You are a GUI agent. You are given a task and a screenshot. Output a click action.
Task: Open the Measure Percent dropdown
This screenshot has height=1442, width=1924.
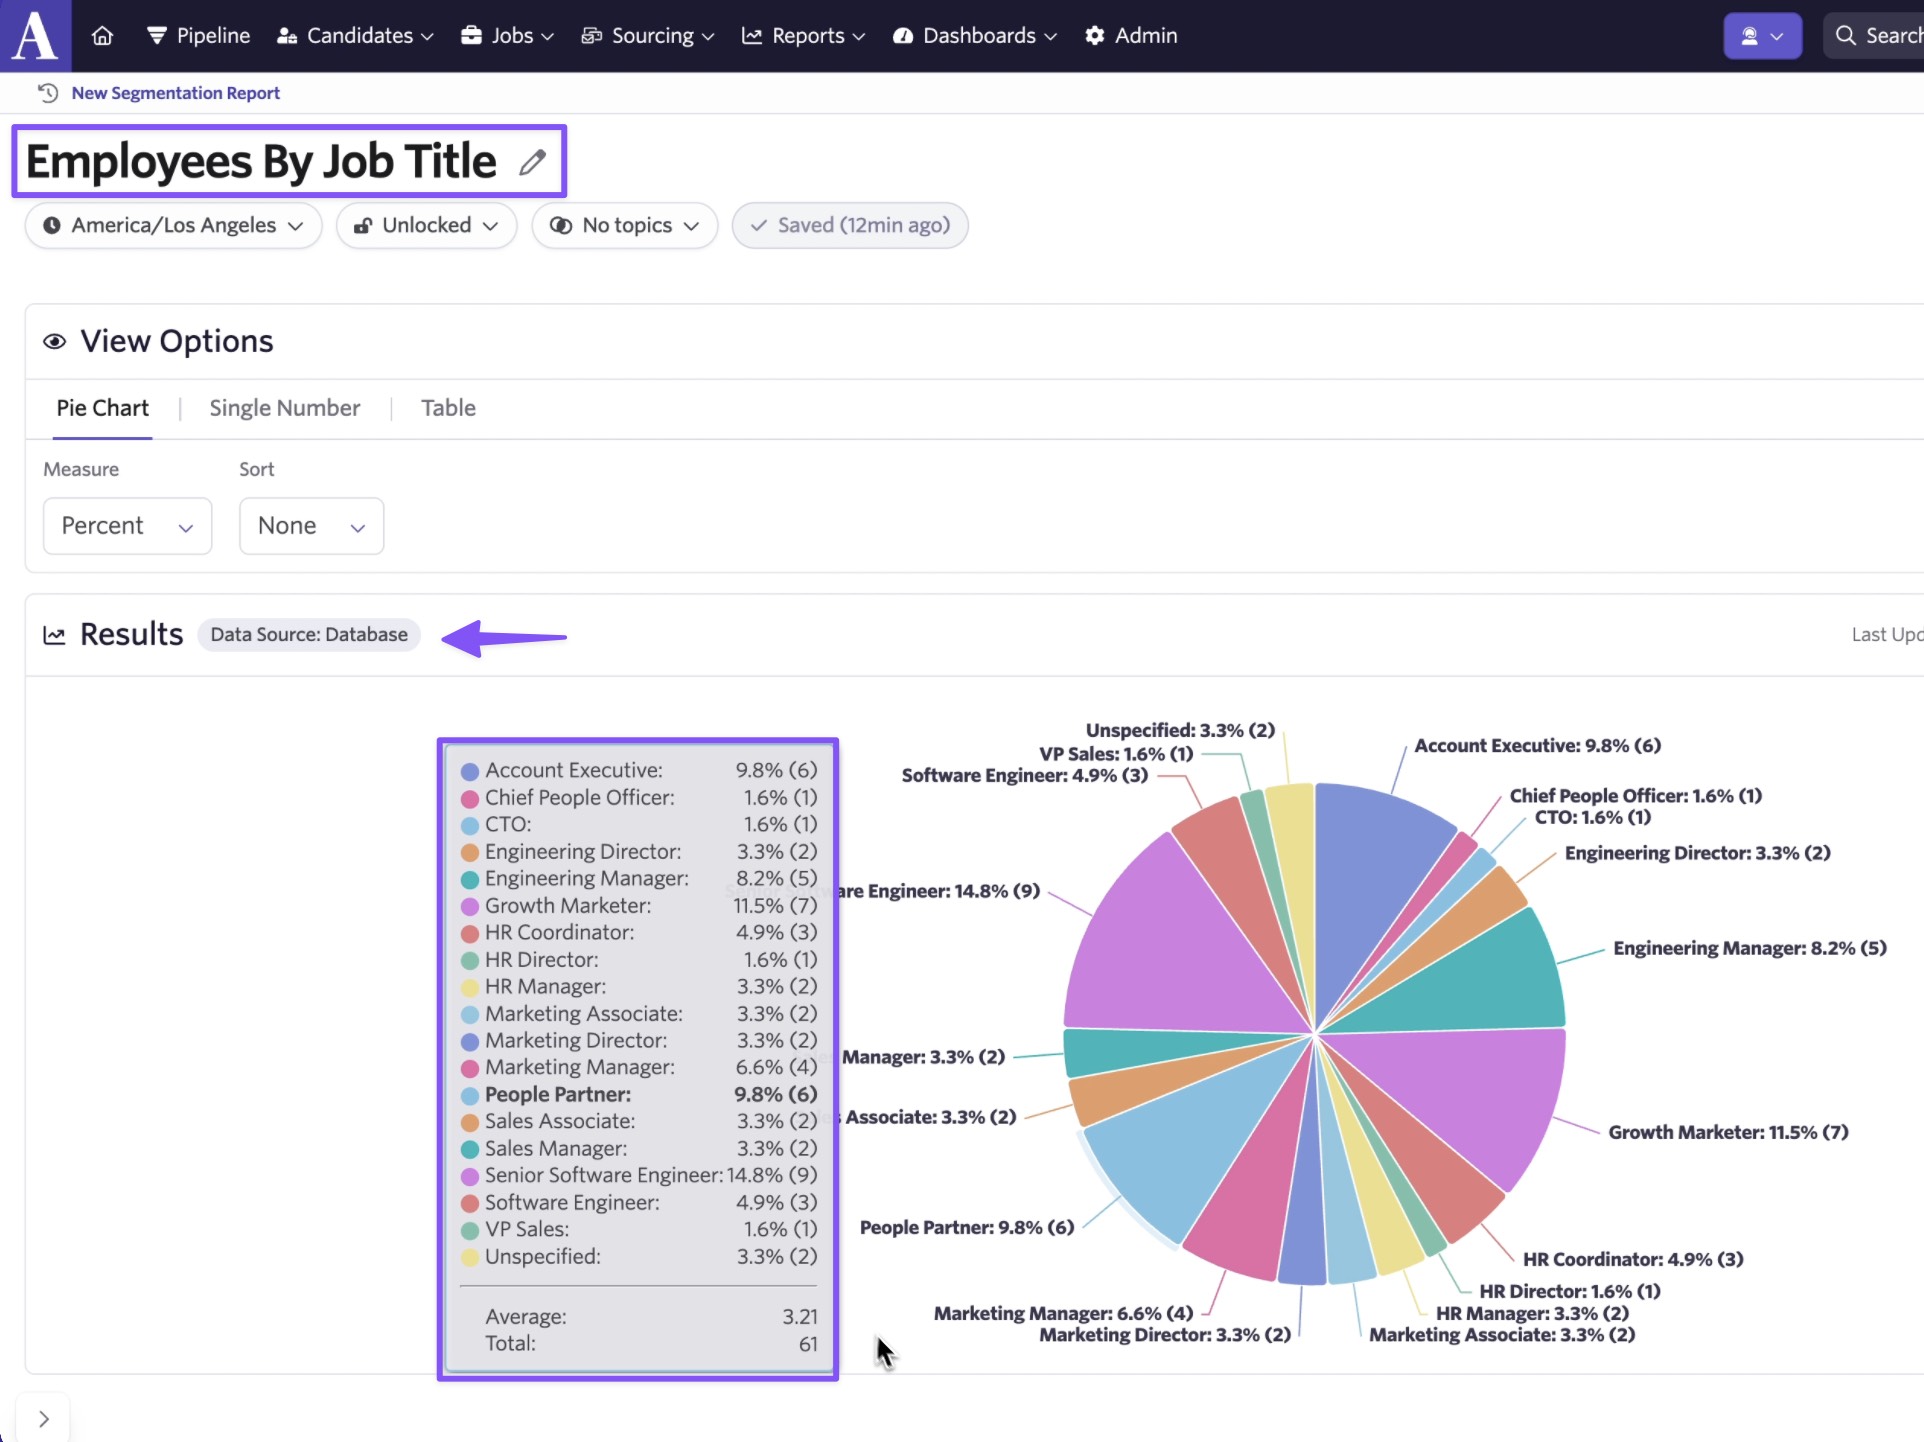tap(127, 526)
